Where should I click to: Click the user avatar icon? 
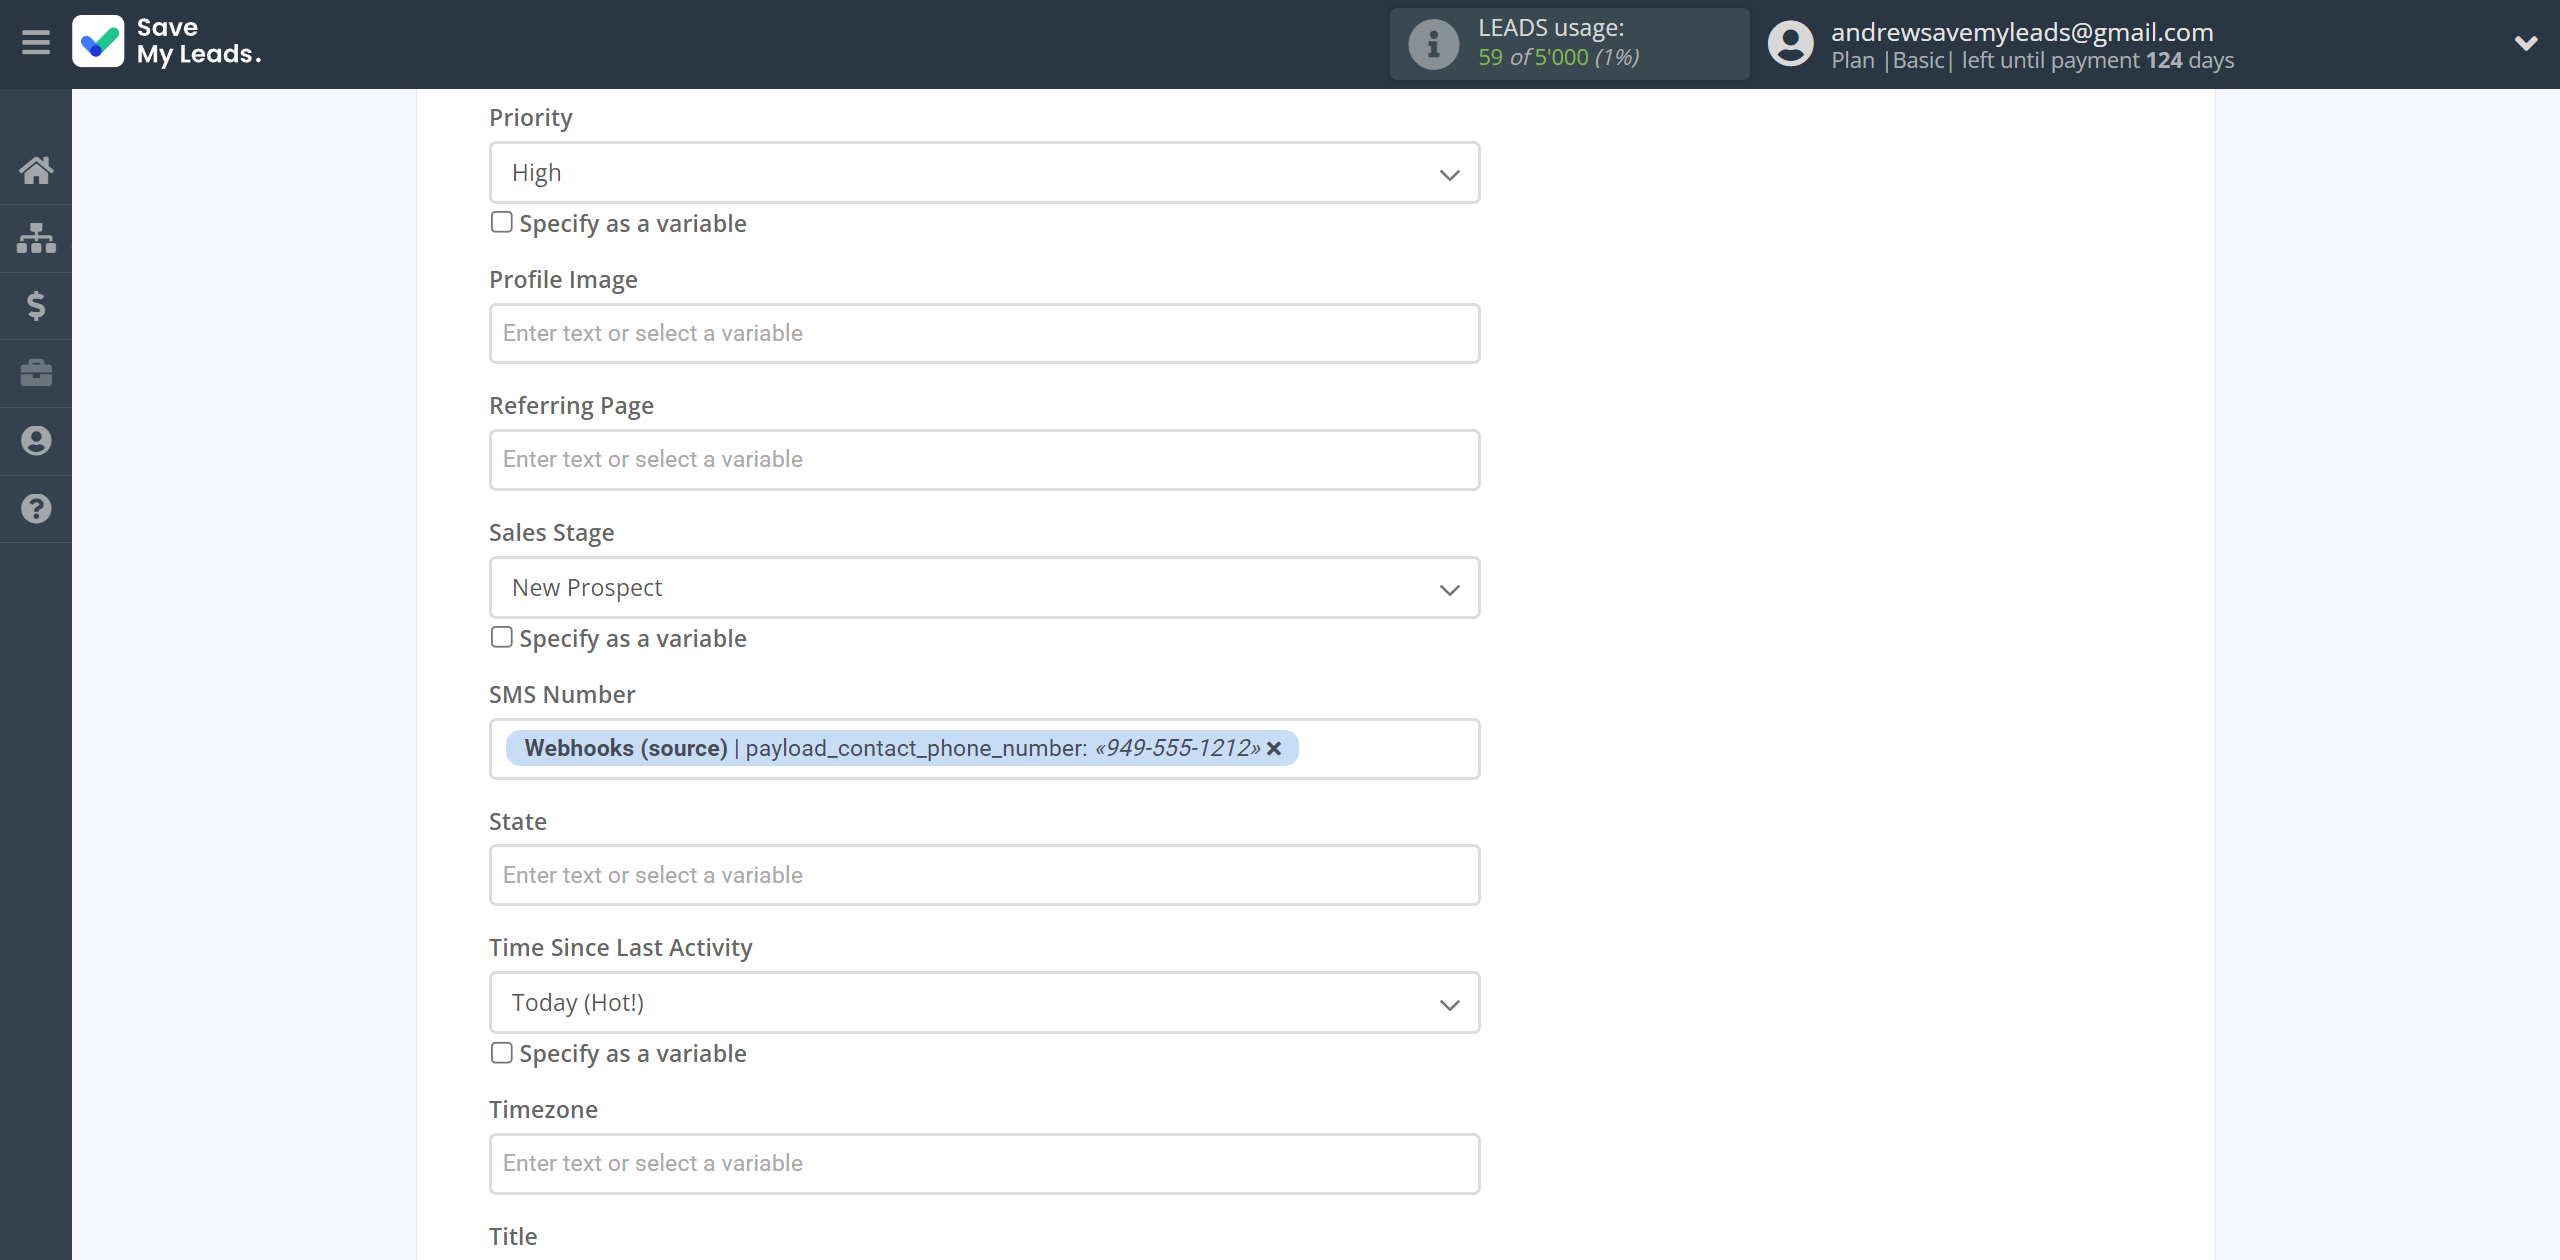tap(1790, 44)
